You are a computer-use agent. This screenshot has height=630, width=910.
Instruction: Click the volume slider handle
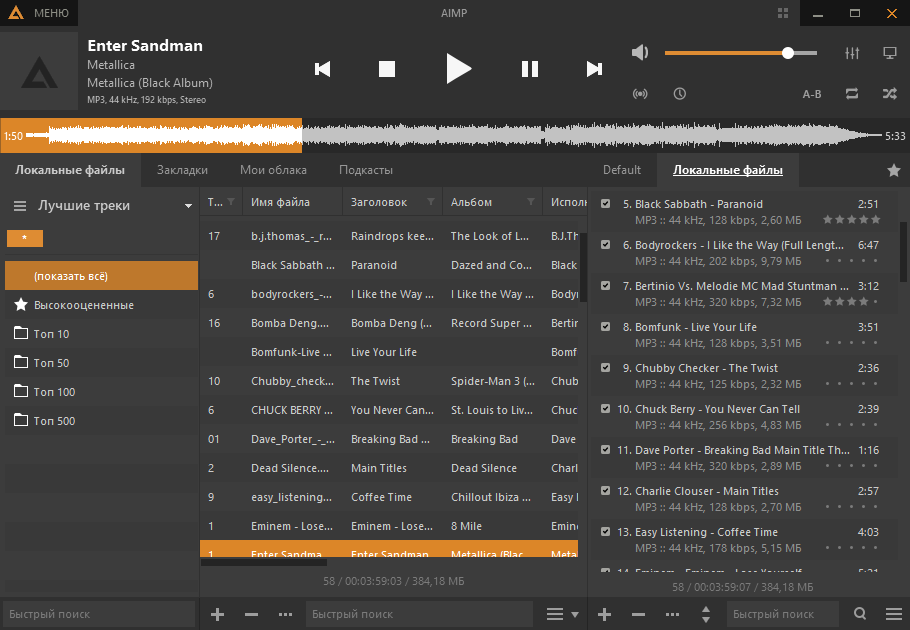click(788, 53)
